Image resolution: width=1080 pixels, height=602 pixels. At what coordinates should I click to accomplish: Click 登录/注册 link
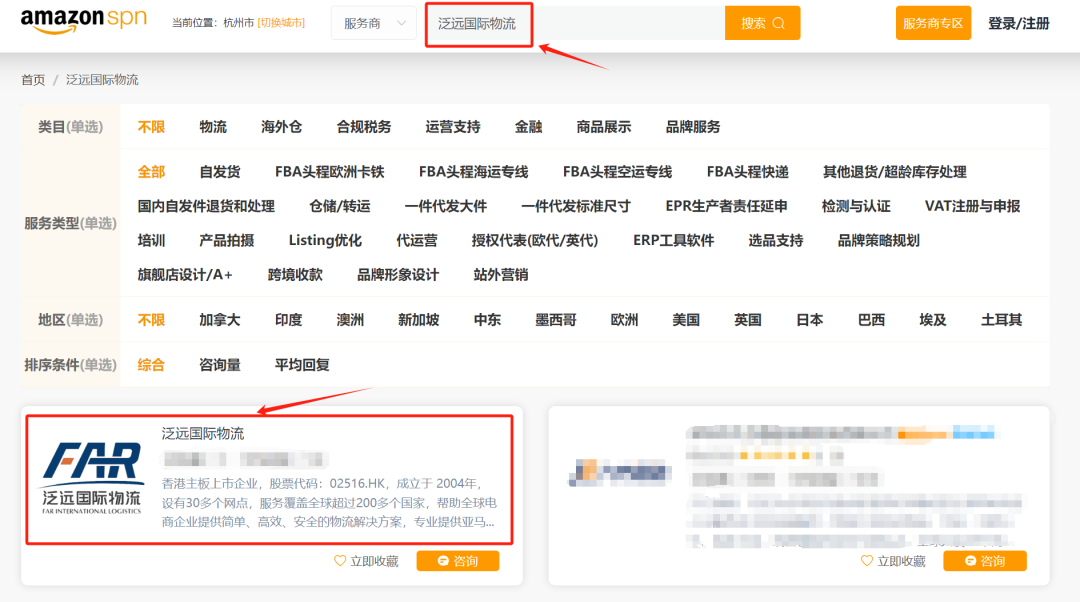[1018, 23]
